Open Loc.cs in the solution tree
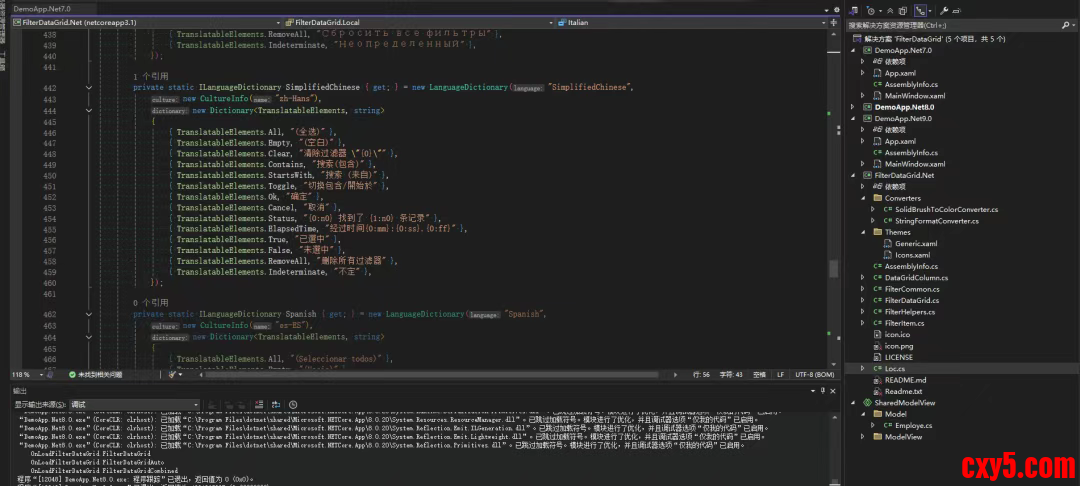Image resolution: width=1080 pixels, height=486 pixels. [x=894, y=368]
